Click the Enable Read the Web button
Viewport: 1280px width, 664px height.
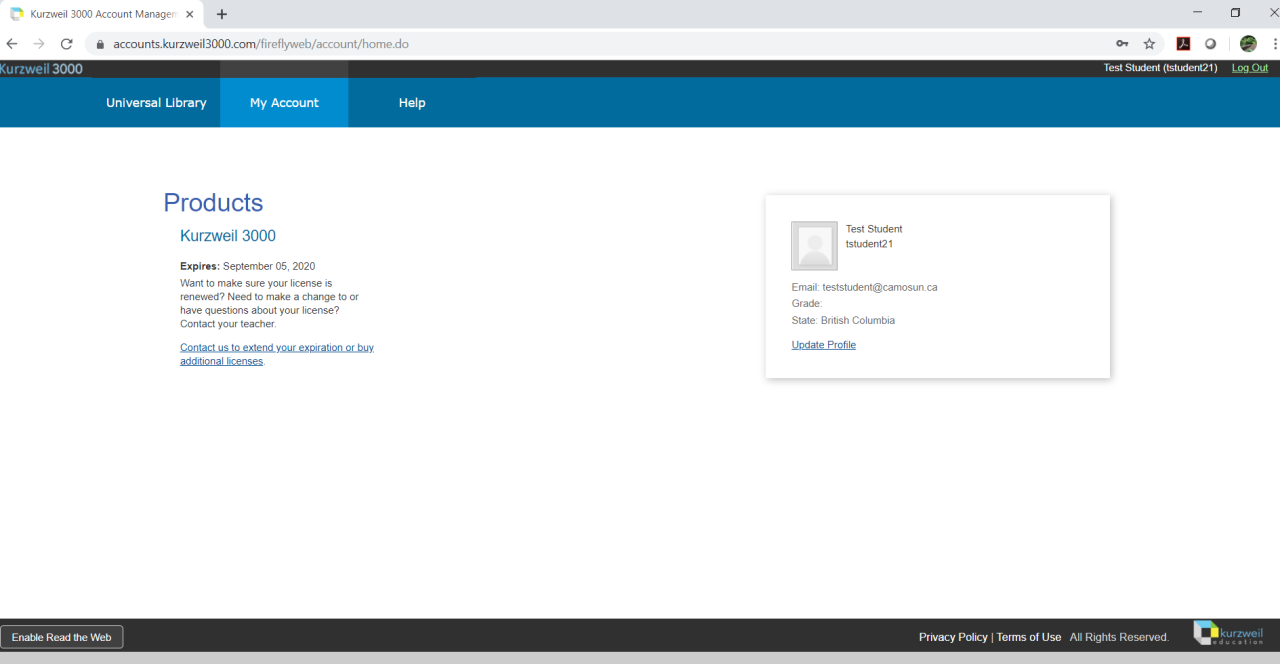tap(62, 637)
